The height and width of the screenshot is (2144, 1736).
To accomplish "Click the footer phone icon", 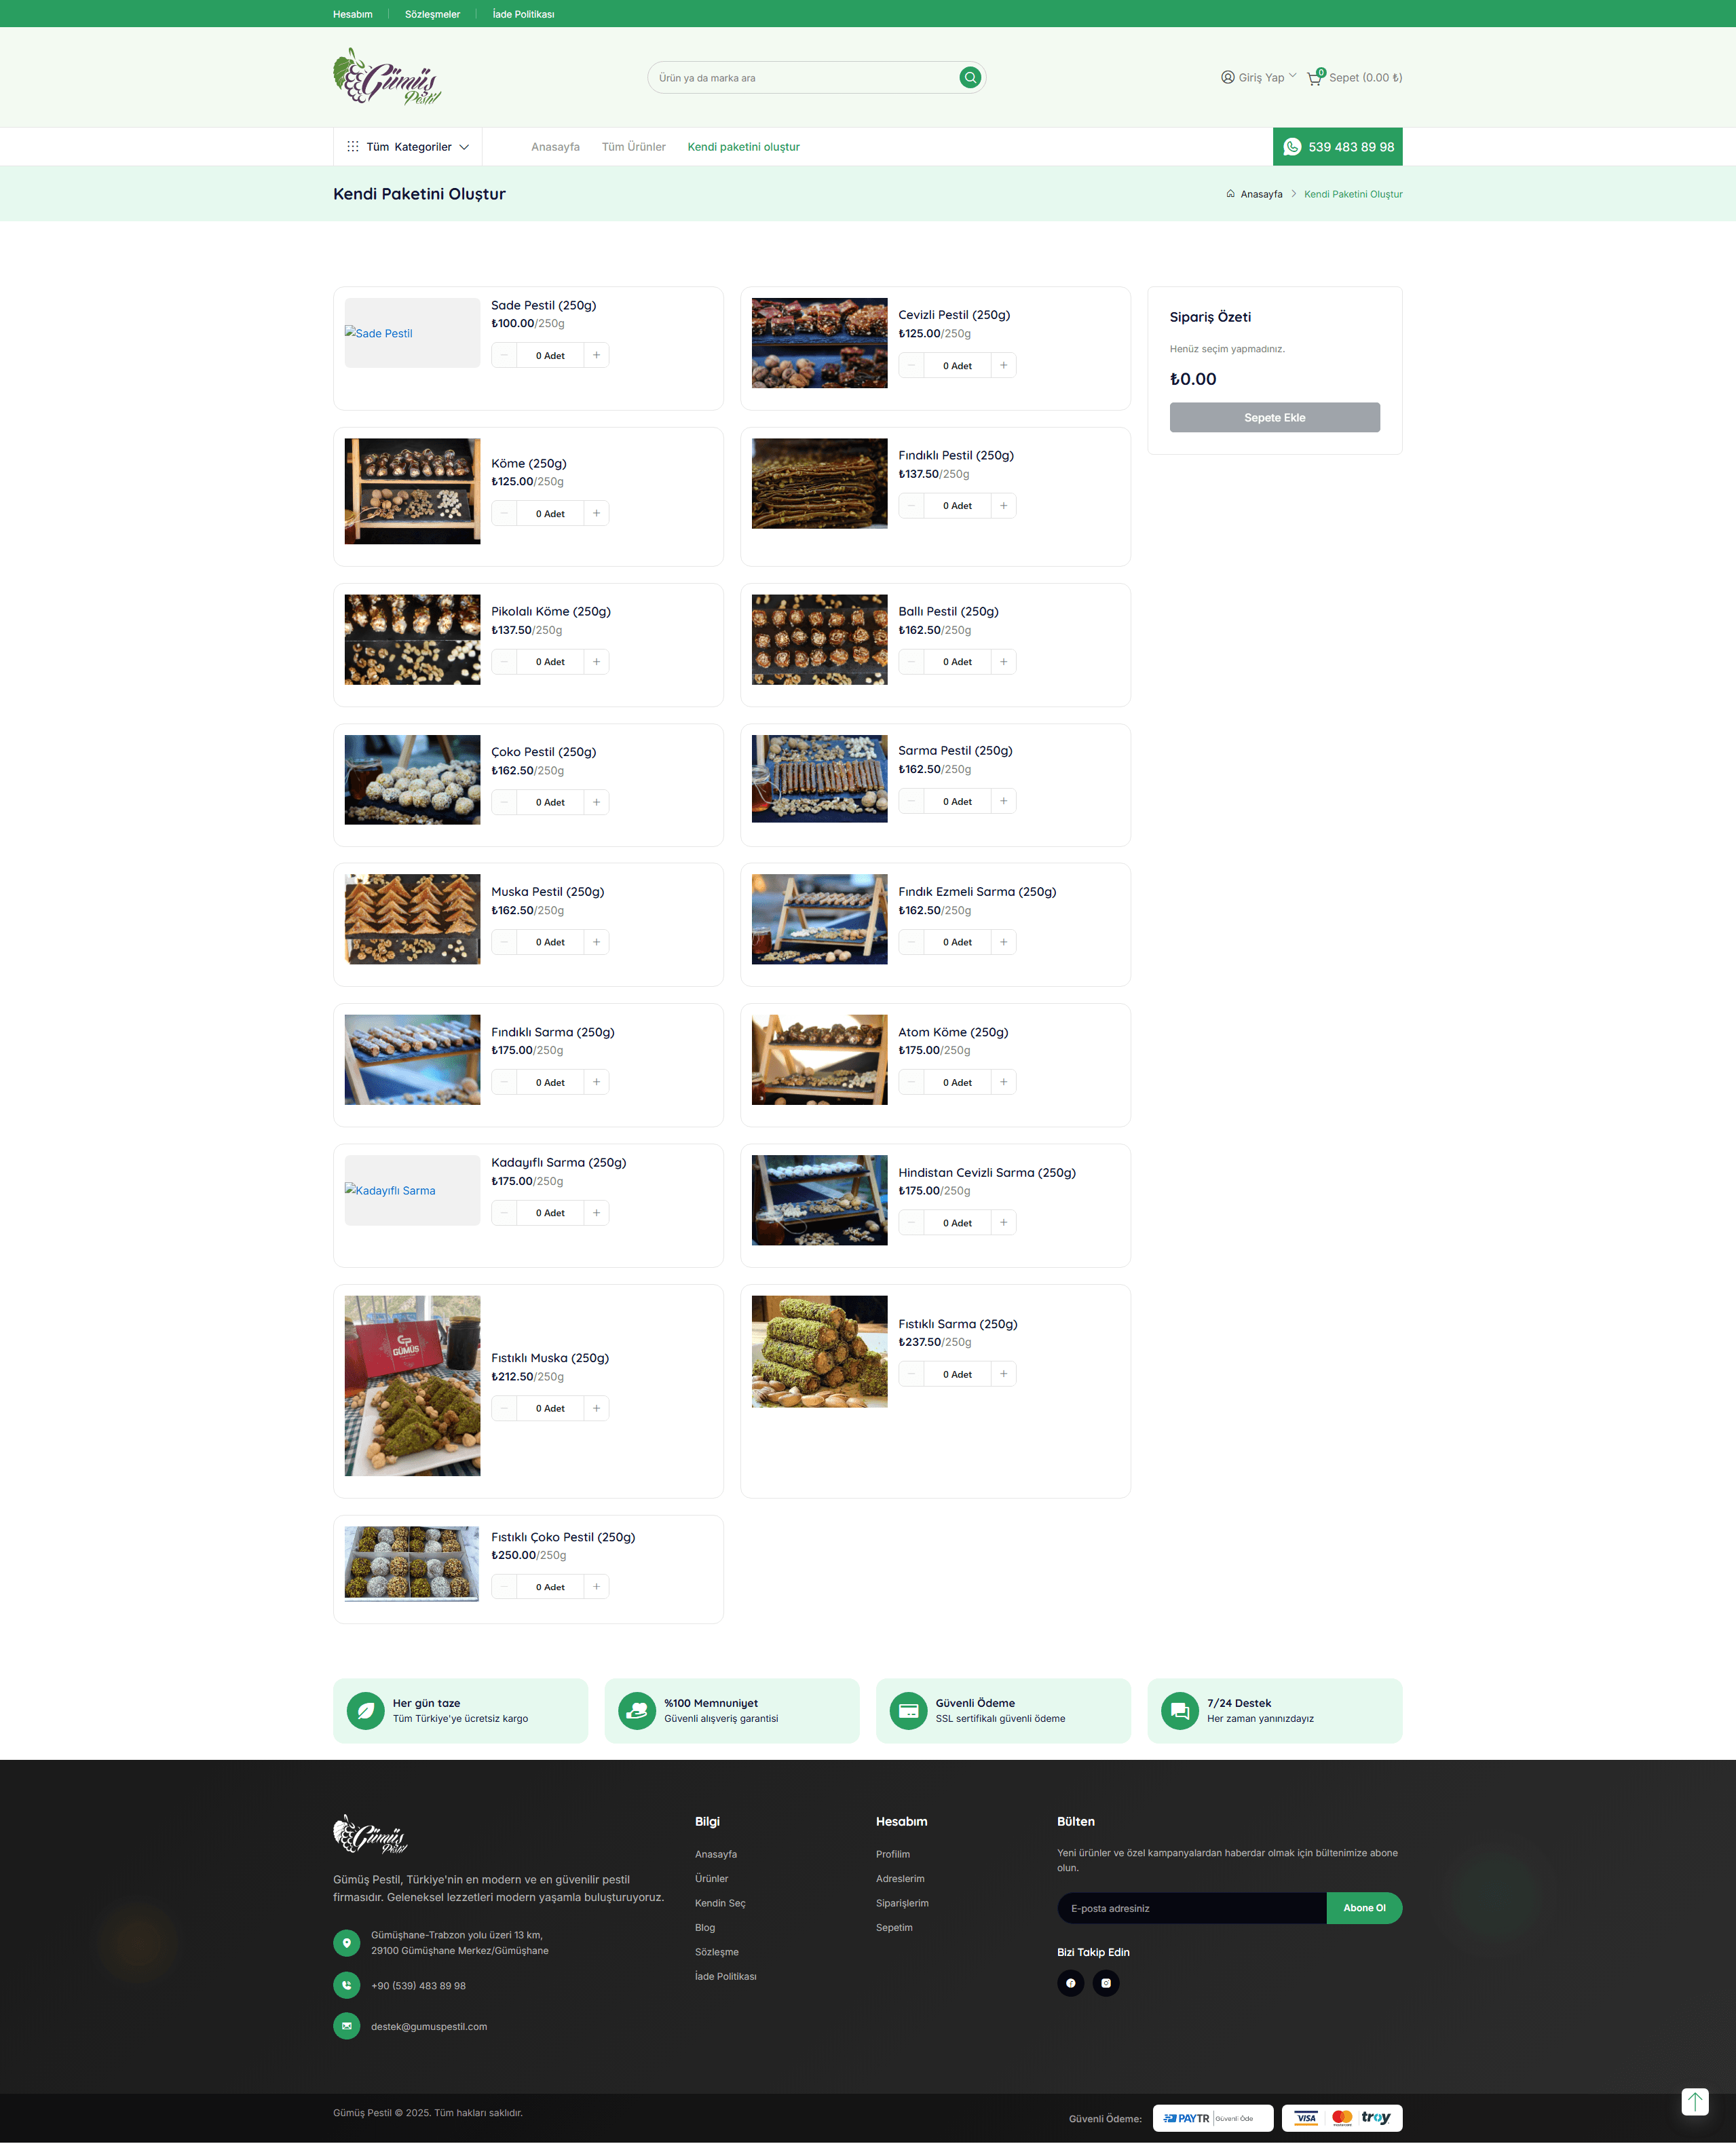I will [x=346, y=1985].
